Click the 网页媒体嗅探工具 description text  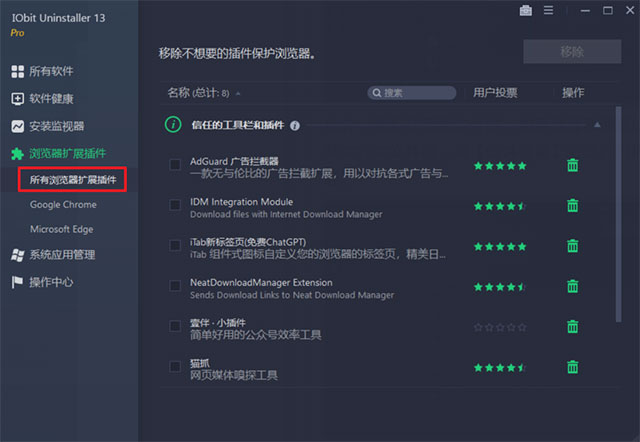tap(234, 375)
